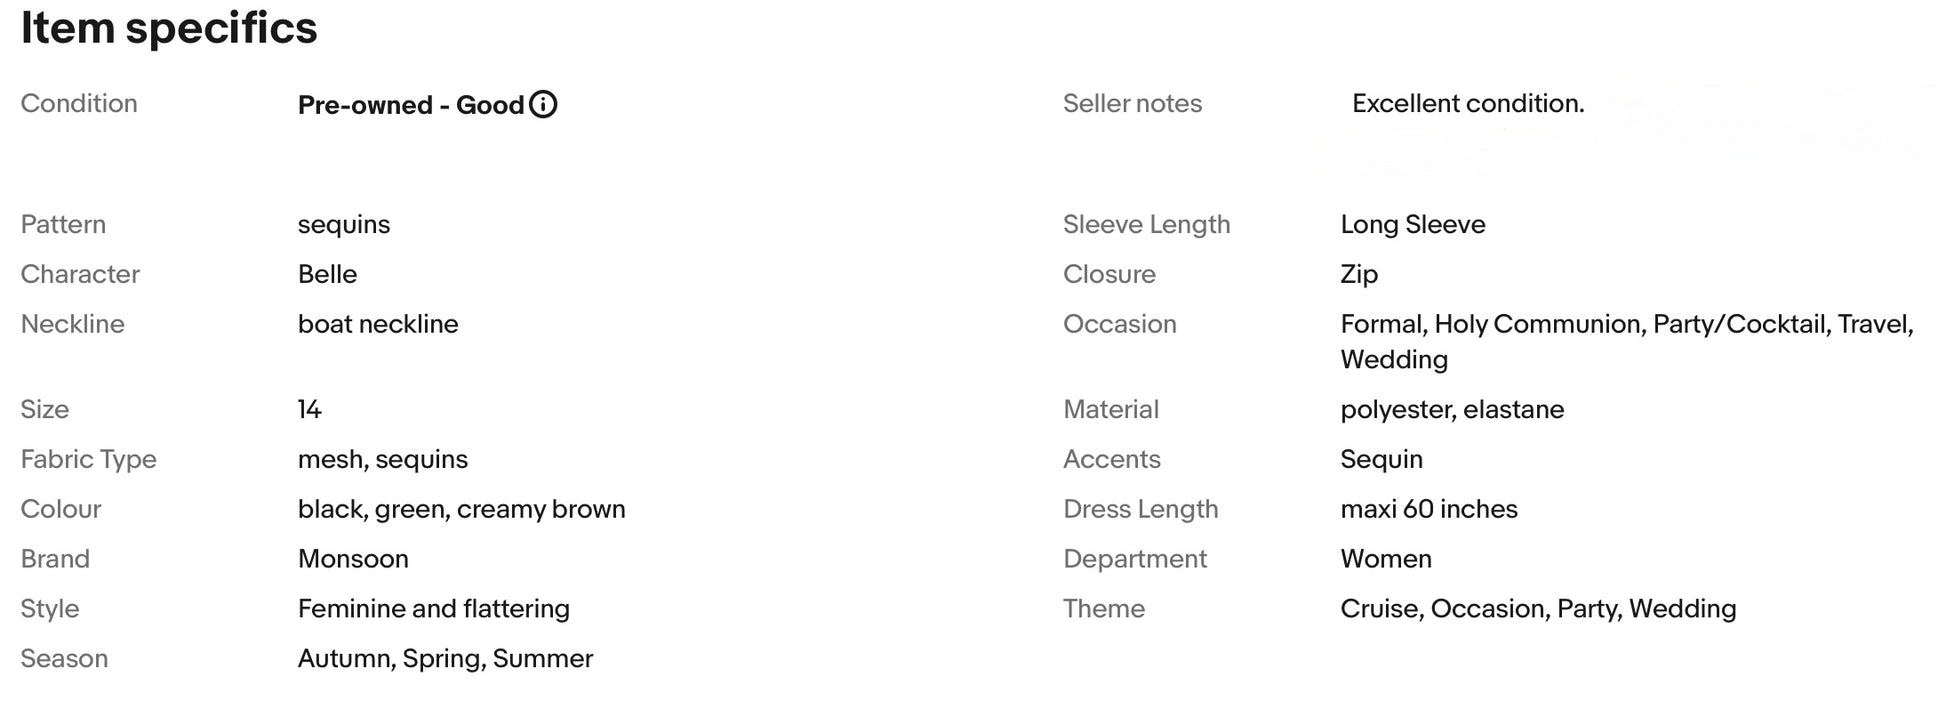This screenshot has height=709, width=1946.
Task: Click Cruise, Occasion, Party, Wedding theme text
Action: (1538, 609)
